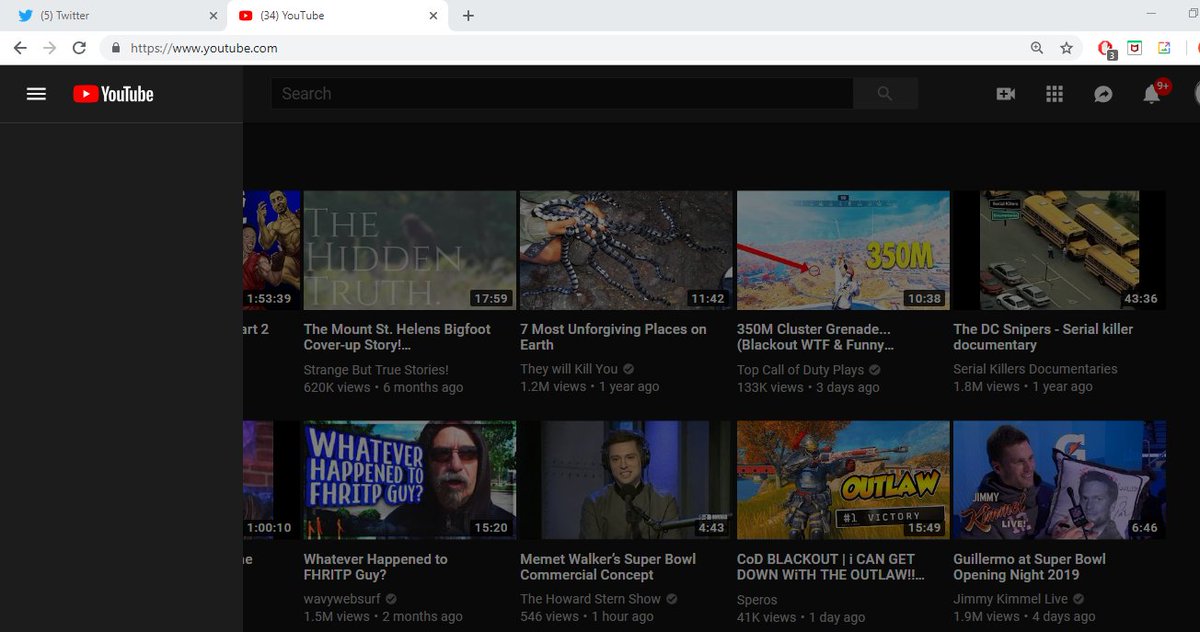This screenshot has width=1200, height=632.
Task: Open the Memet Walker video thumbnail
Action: point(626,480)
